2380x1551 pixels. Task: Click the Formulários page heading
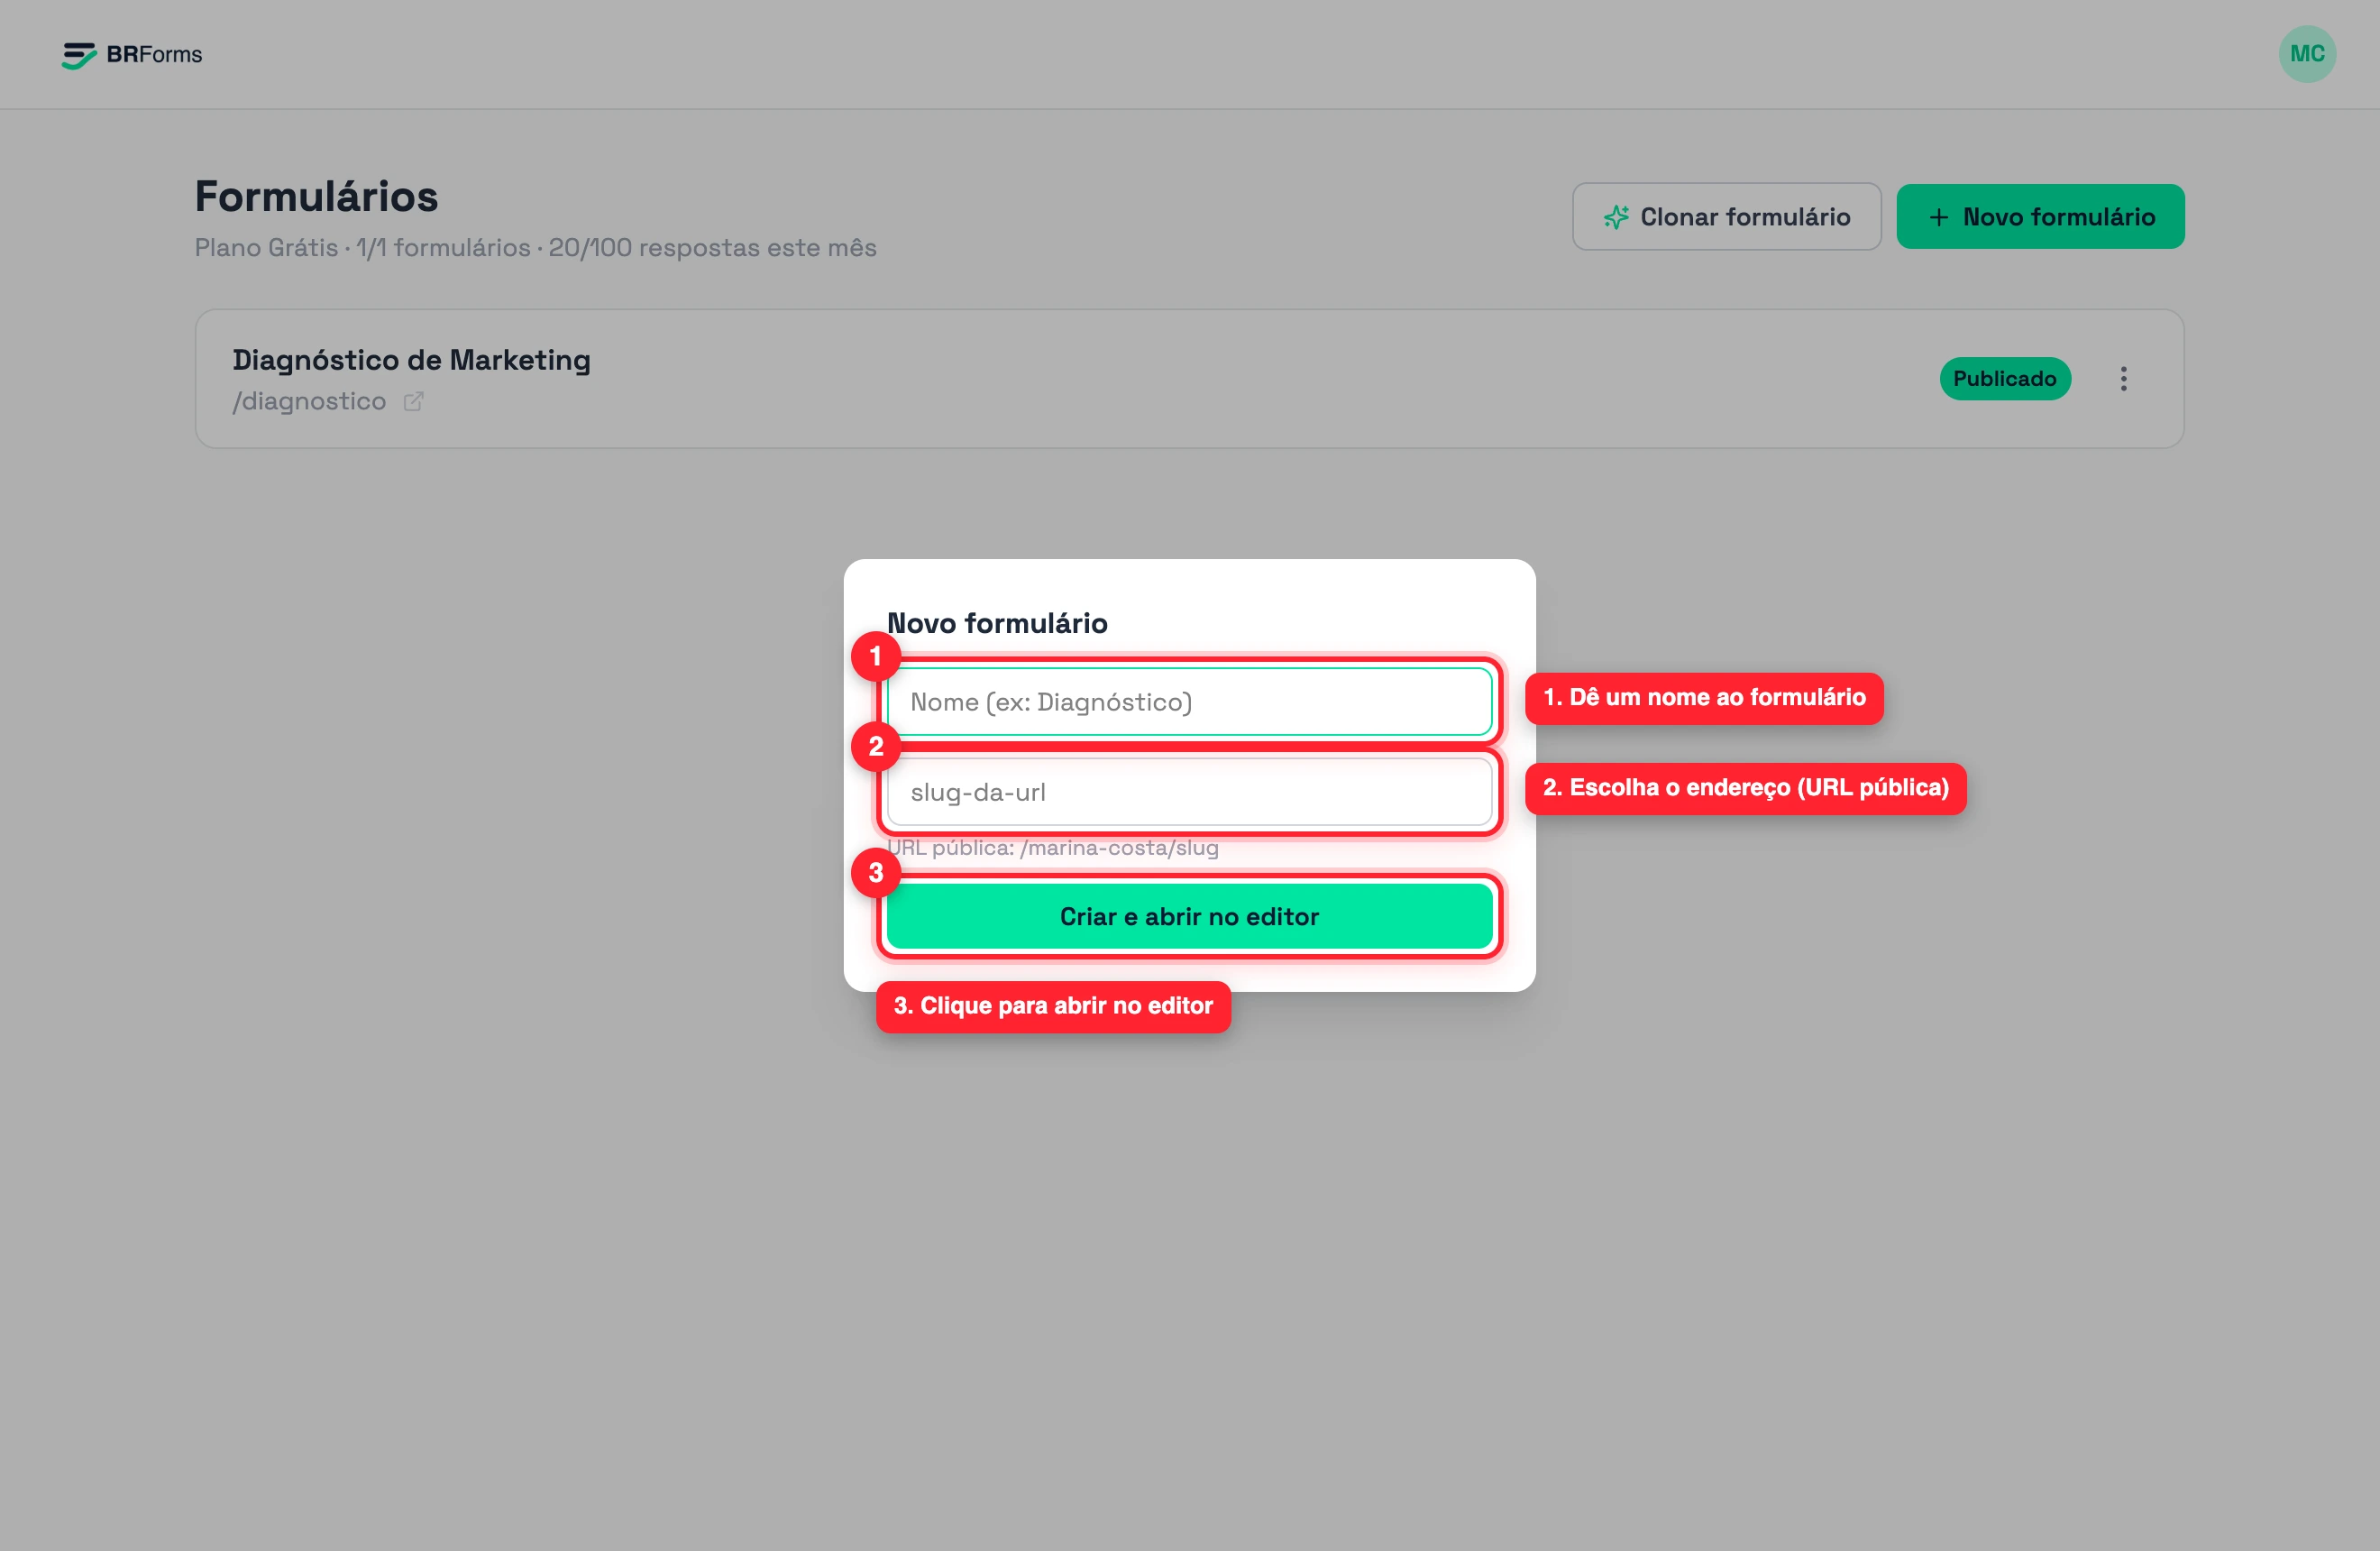316,196
